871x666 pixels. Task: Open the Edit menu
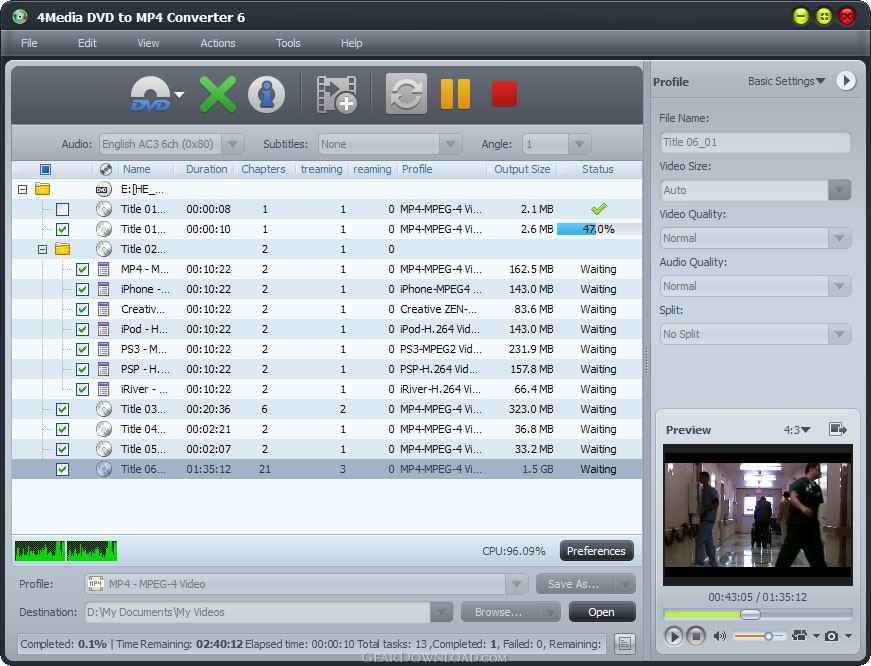[87, 43]
